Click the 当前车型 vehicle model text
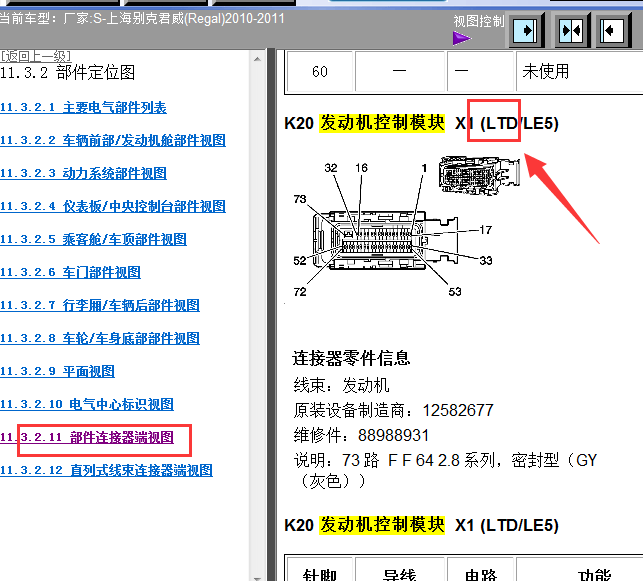 pos(142,18)
